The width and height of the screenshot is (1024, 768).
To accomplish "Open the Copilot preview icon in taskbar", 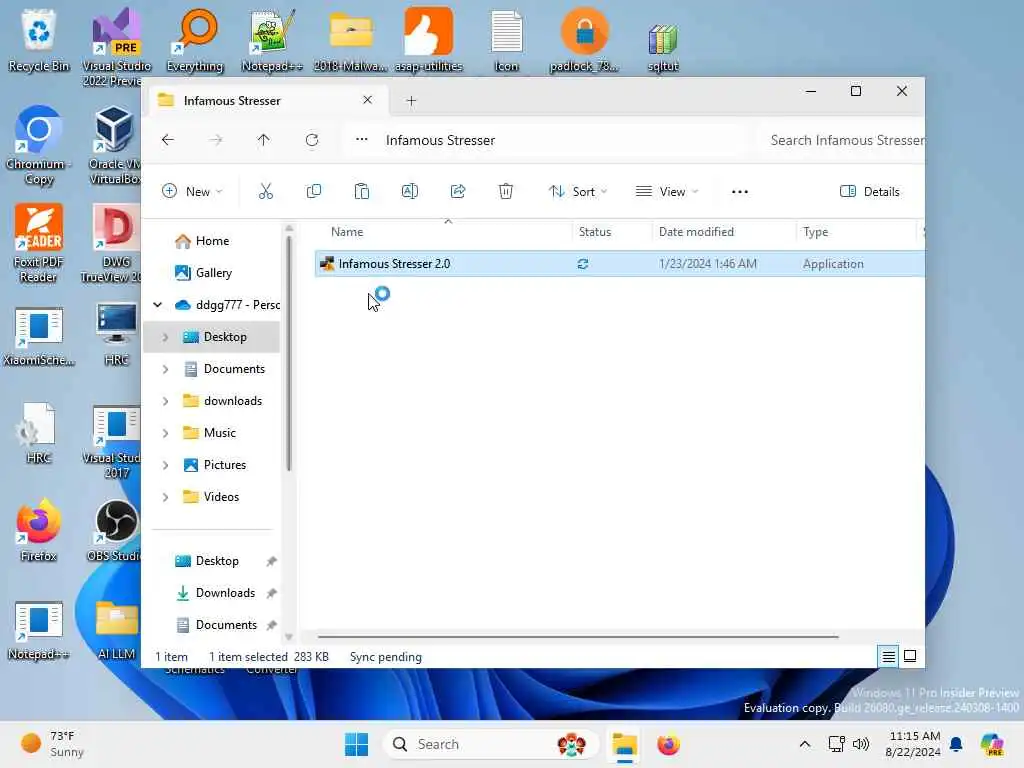I will (992, 744).
